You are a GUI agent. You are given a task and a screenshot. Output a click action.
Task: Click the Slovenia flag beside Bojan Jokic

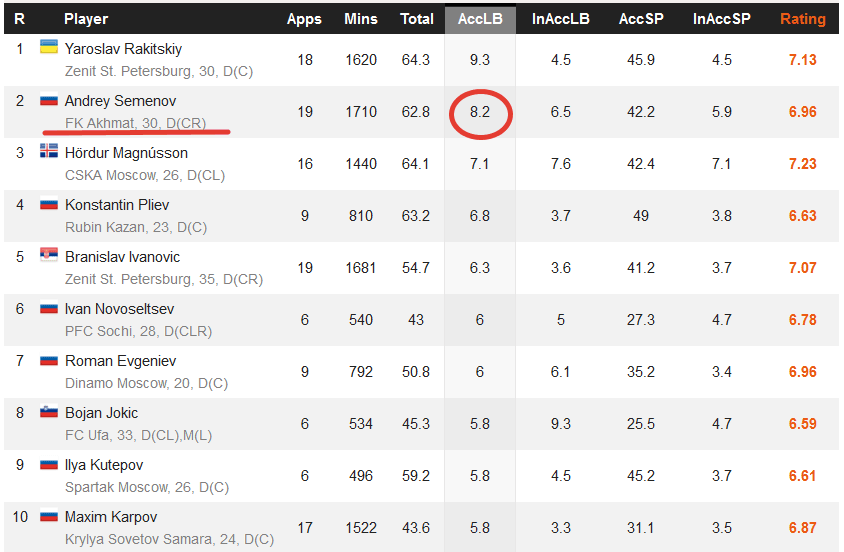(49, 412)
